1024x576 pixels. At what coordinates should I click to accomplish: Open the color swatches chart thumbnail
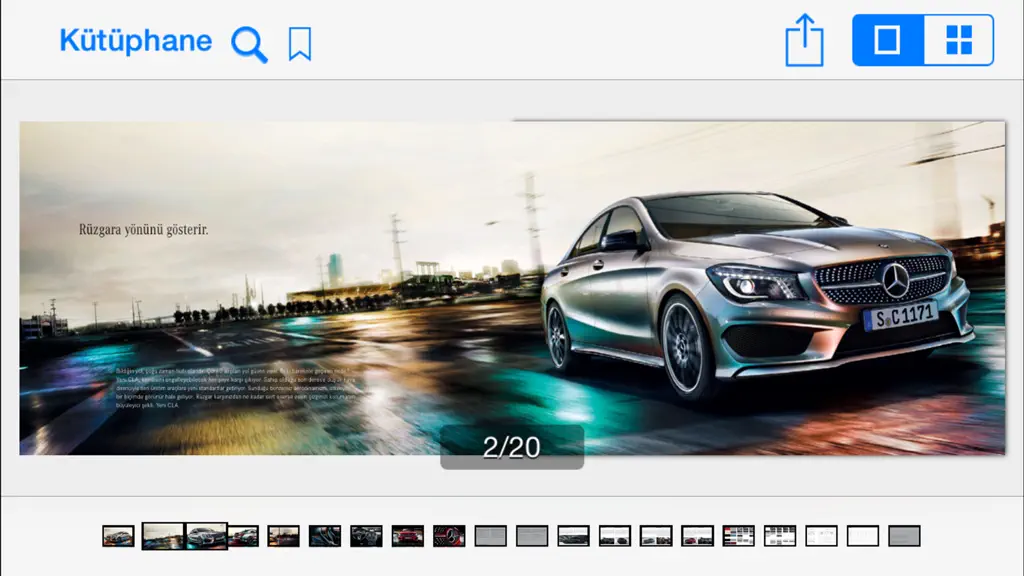[739, 536]
